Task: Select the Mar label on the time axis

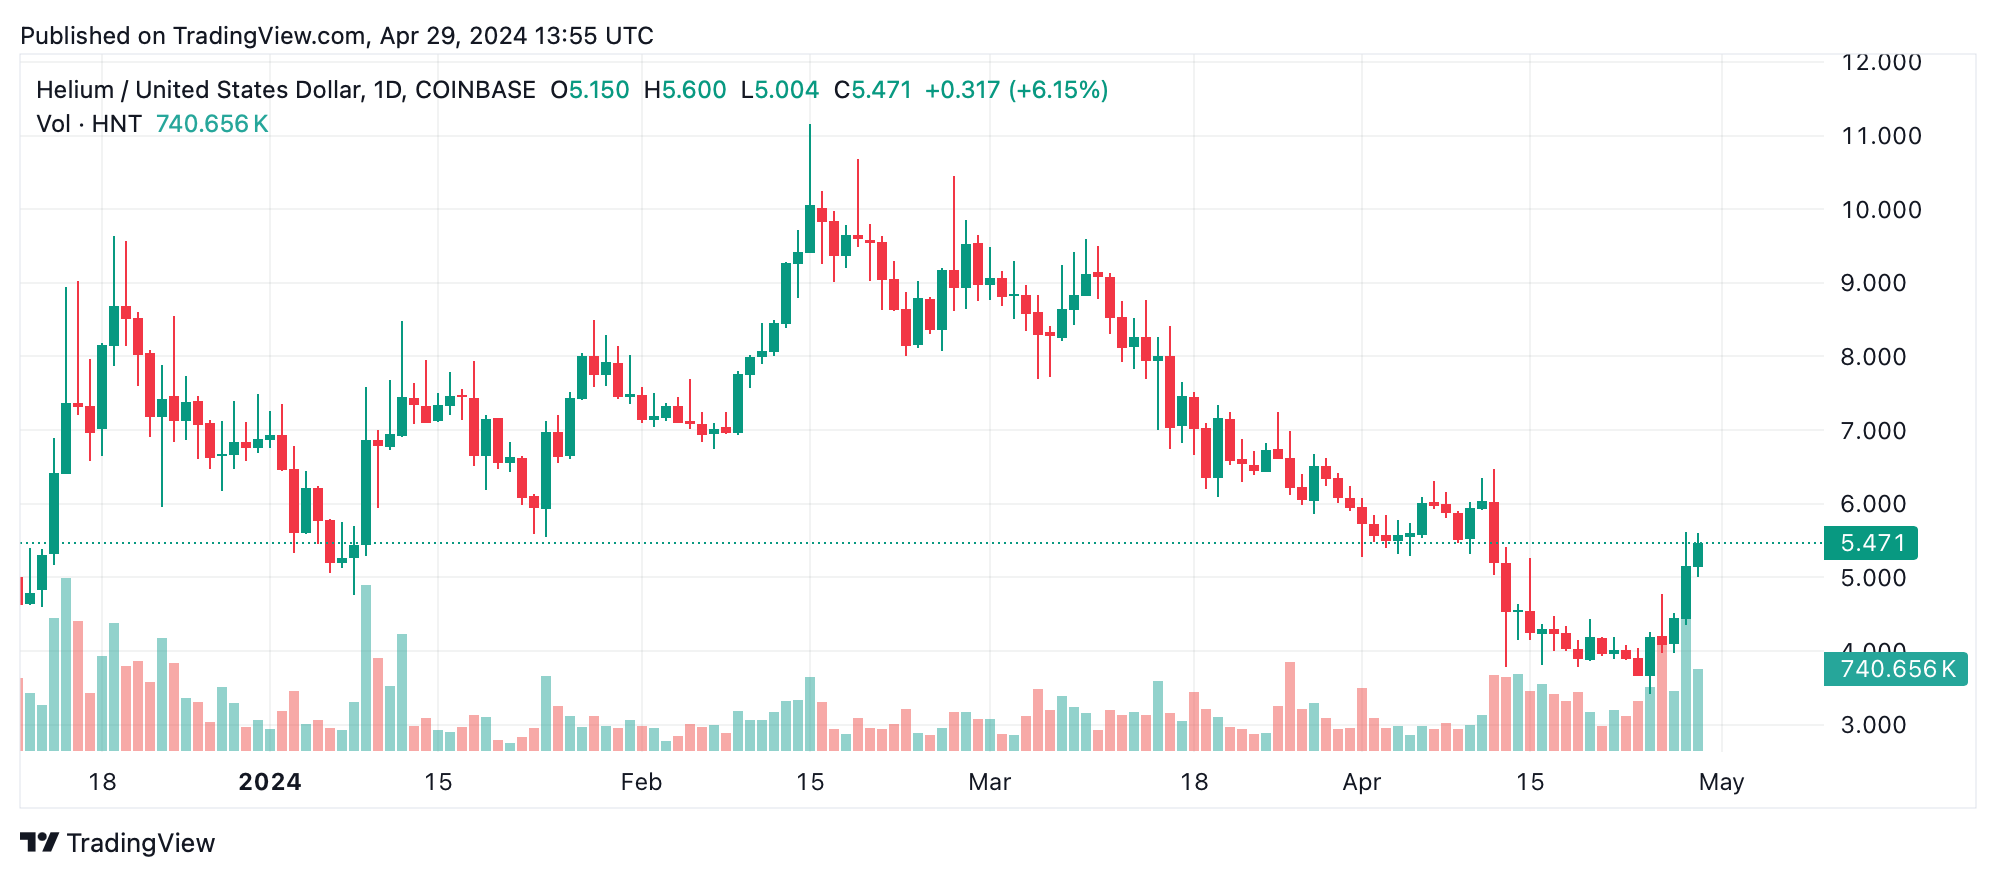Action: click(989, 782)
